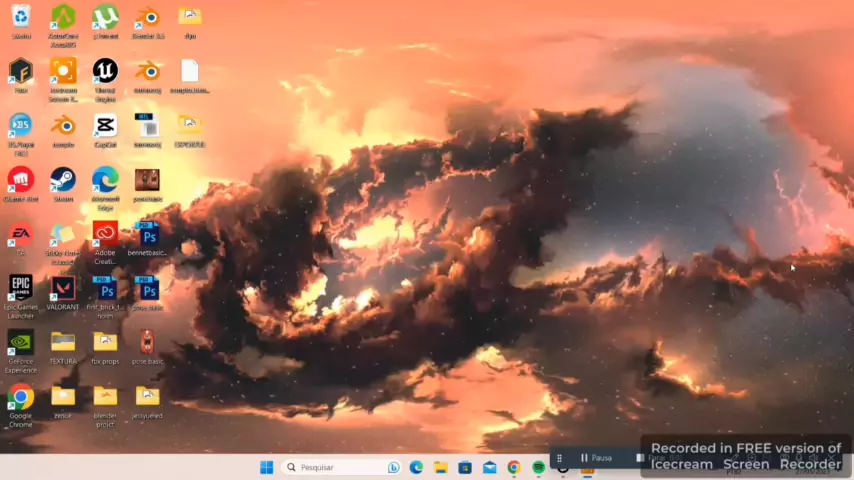Pause the recording with Pausa button
854x480 pixels.
[596, 458]
